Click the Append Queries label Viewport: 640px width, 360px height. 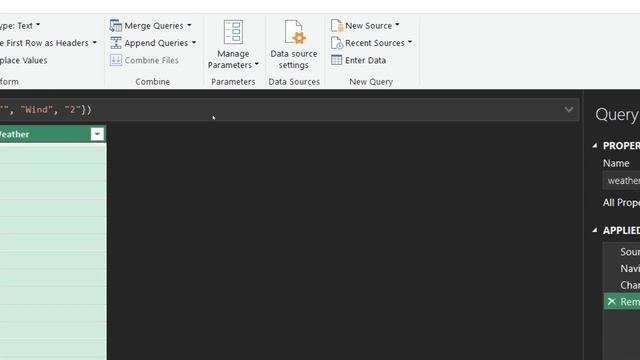pos(156,43)
